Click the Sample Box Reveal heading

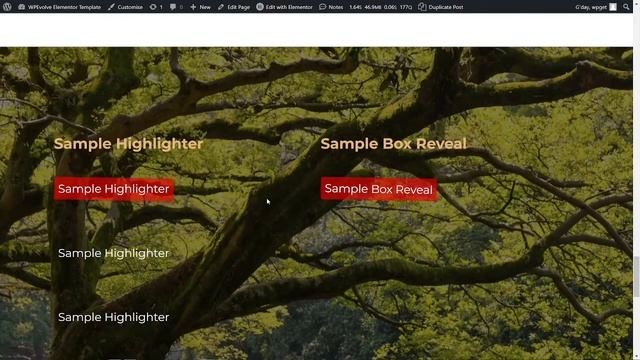[x=393, y=144]
